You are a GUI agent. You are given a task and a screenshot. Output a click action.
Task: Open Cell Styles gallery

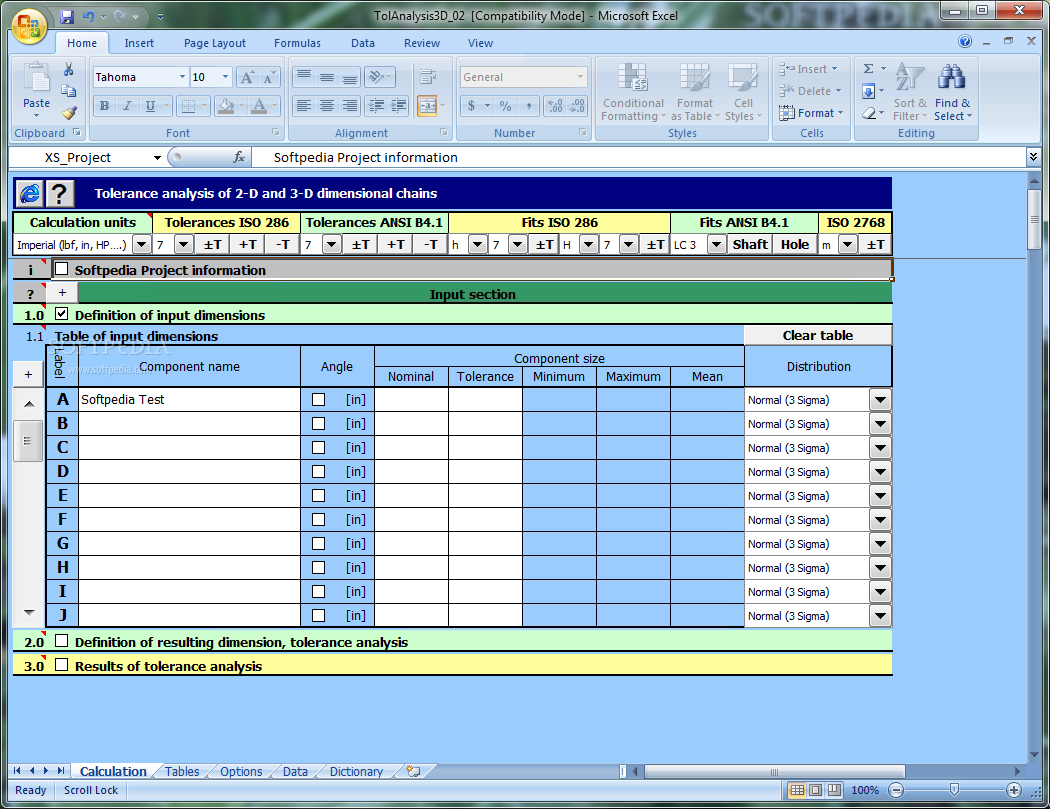[x=743, y=92]
